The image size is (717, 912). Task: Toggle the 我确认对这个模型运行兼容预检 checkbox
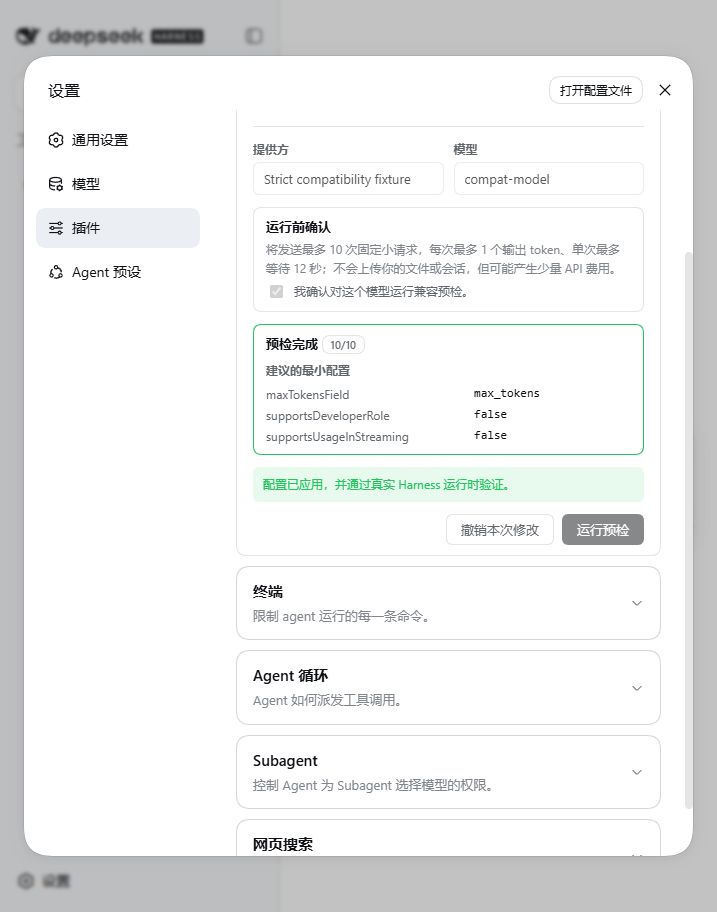[x=277, y=291]
